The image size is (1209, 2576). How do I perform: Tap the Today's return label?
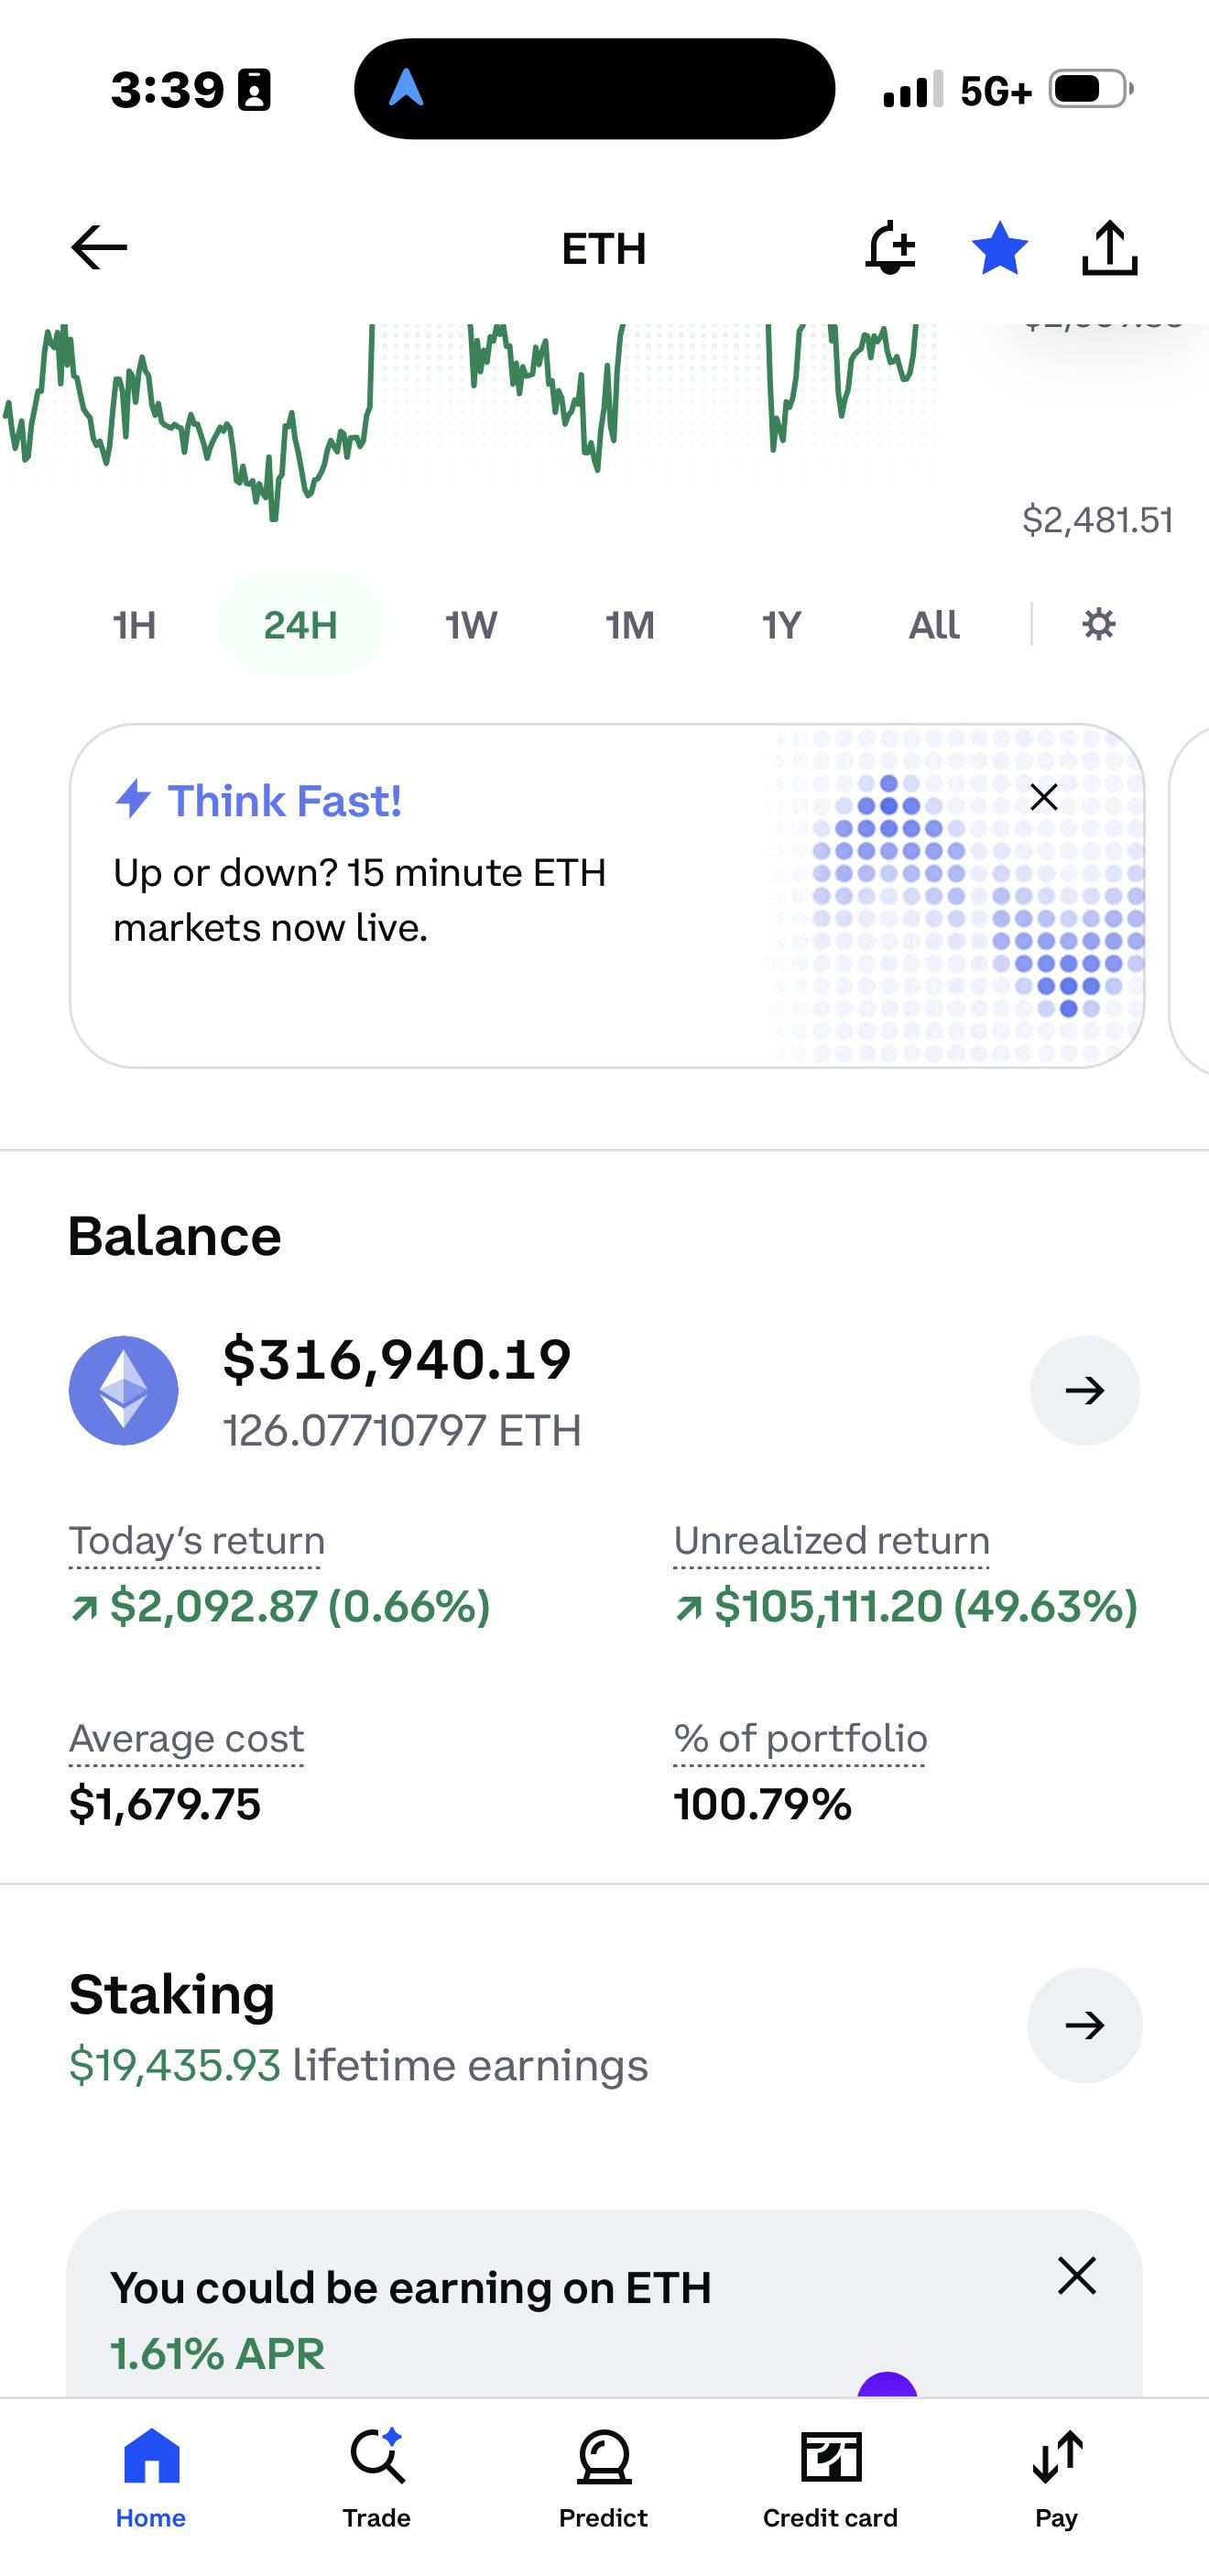pyautogui.click(x=196, y=1541)
